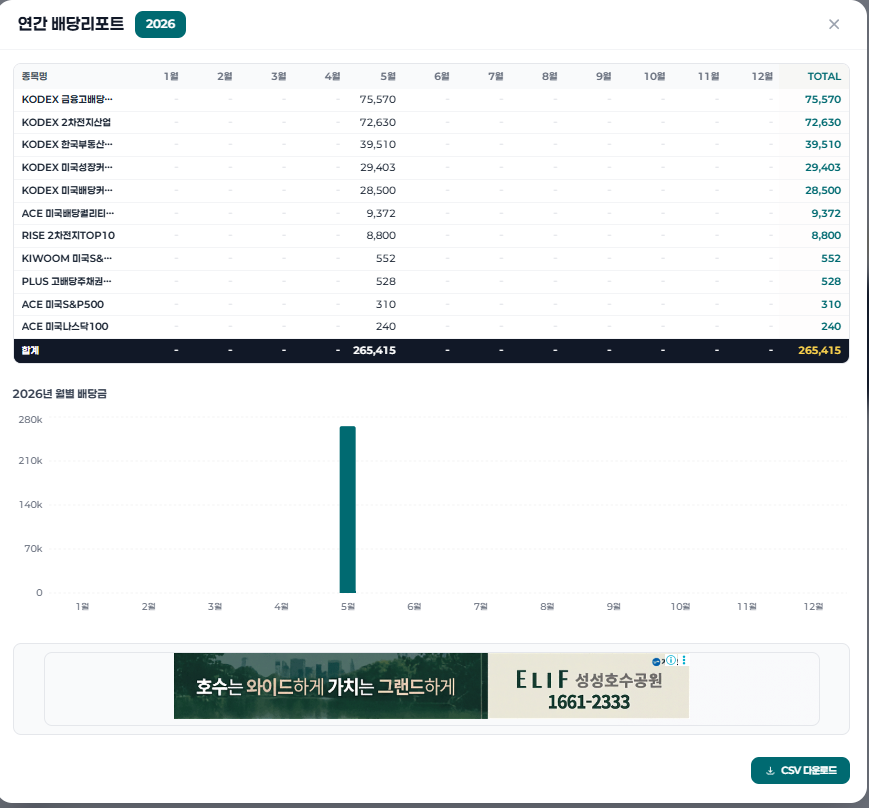Click TOTAL value 240 for ACE 미국나스닥100
This screenshot has height=808, width=869.
(x=831, y=326)
